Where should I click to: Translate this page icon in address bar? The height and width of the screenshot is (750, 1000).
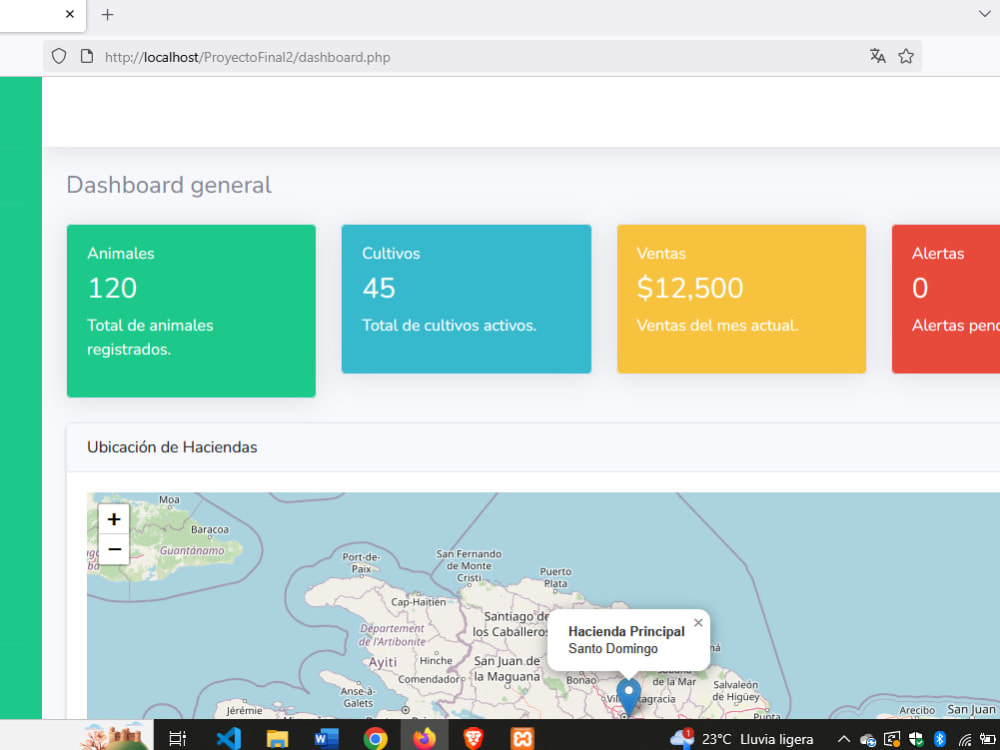878,56
